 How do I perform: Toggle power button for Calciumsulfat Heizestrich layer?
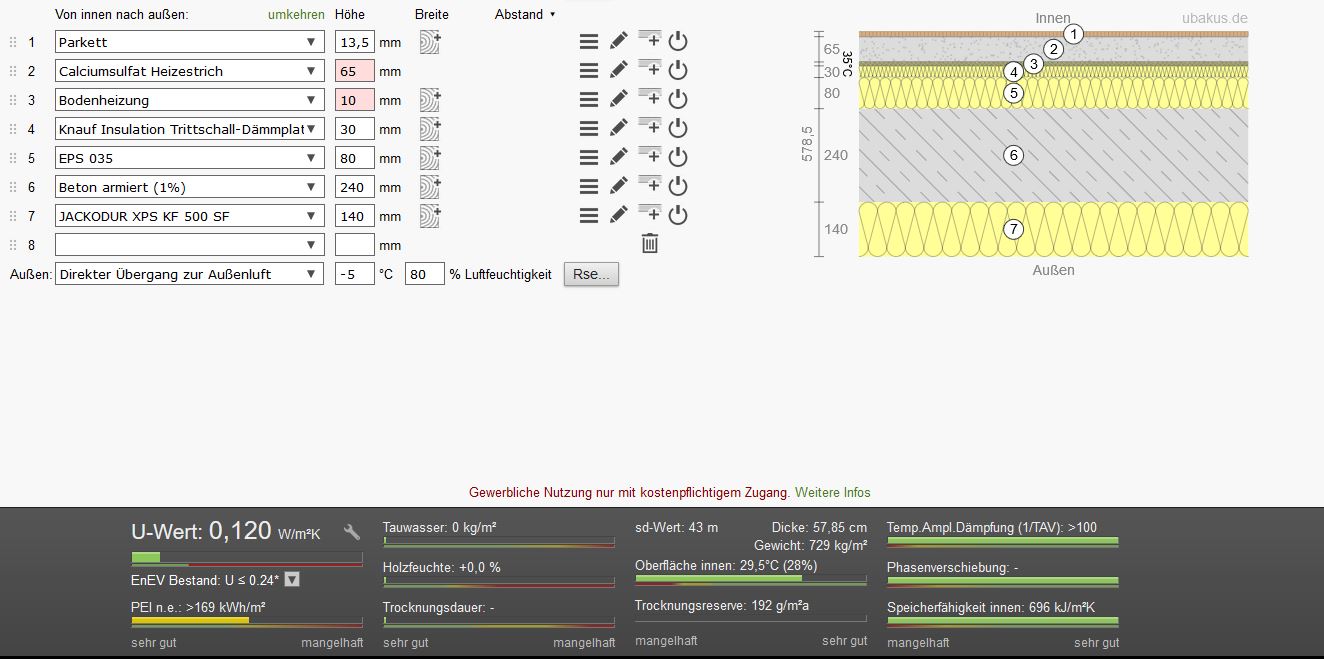[678, 70]
